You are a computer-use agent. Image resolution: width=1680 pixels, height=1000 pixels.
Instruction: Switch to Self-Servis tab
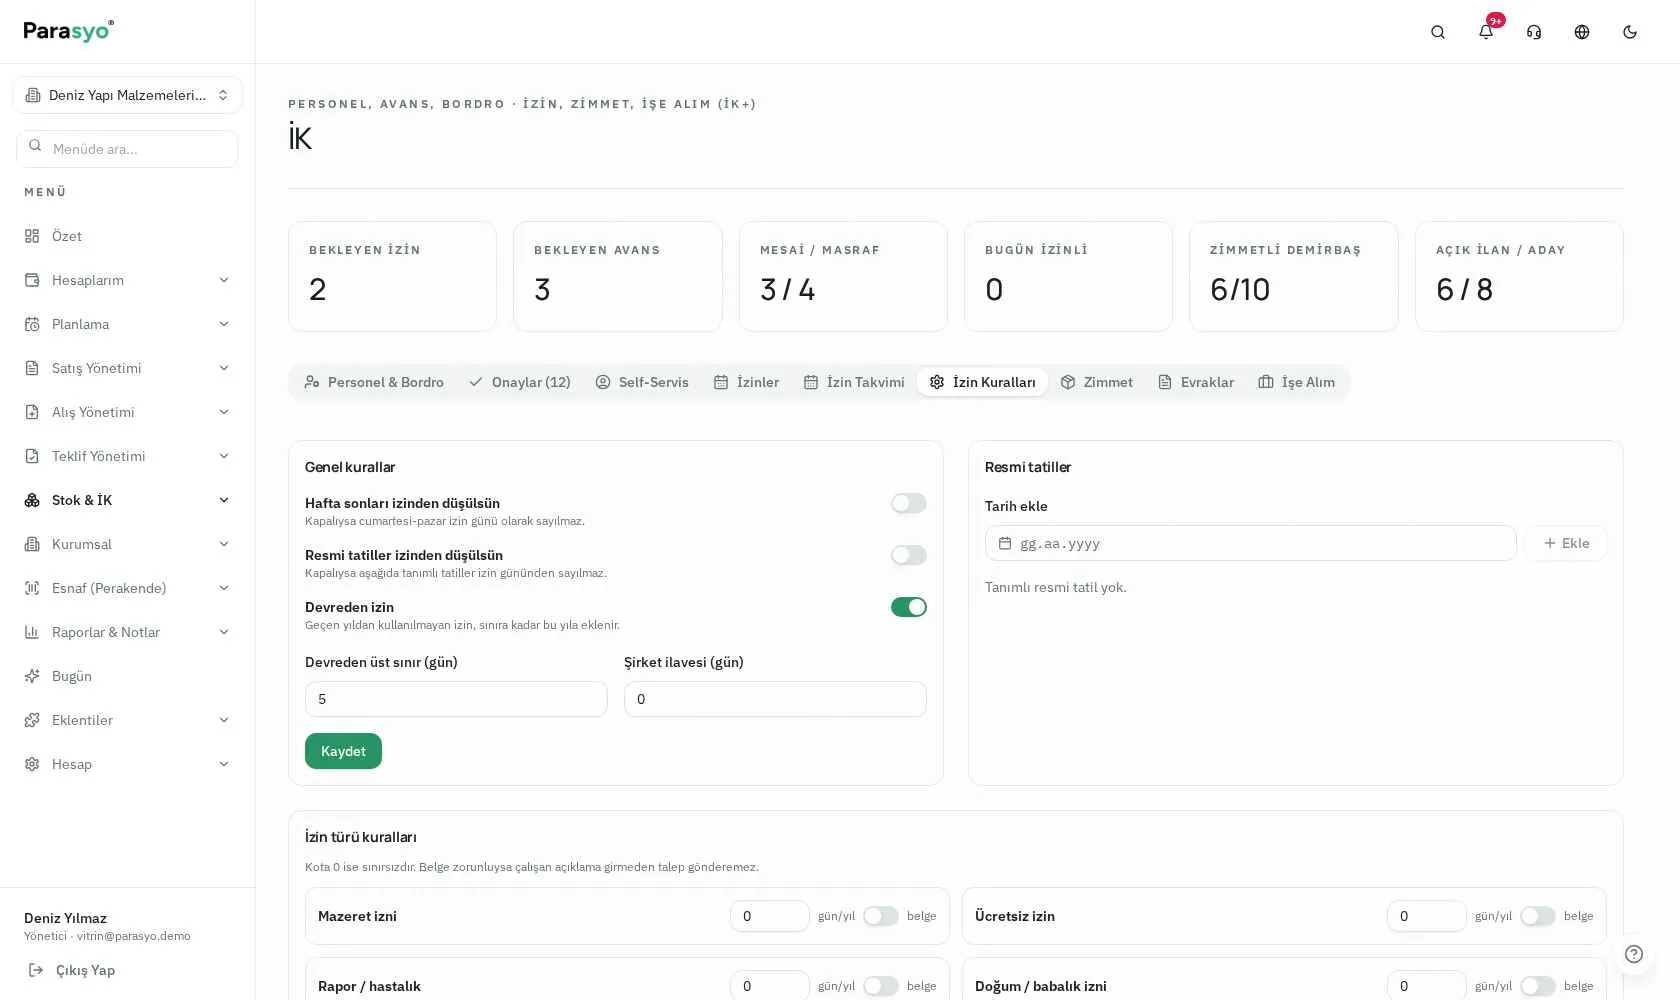tap(642, 382)
